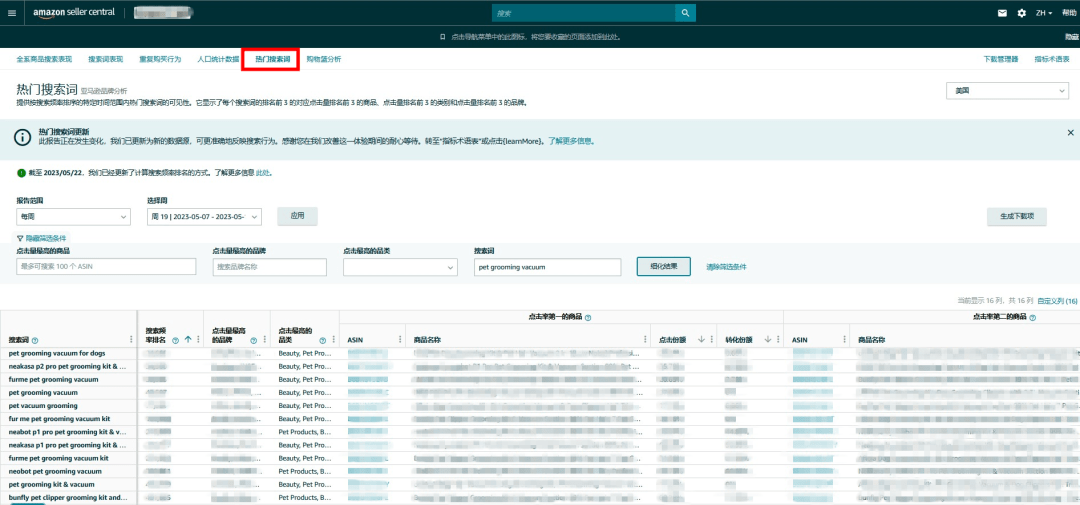The width and height of the screenshot is (1080, 505).
Task: Open the settings gear icon
Action: pyautogui.click(x=1021, y=13)
